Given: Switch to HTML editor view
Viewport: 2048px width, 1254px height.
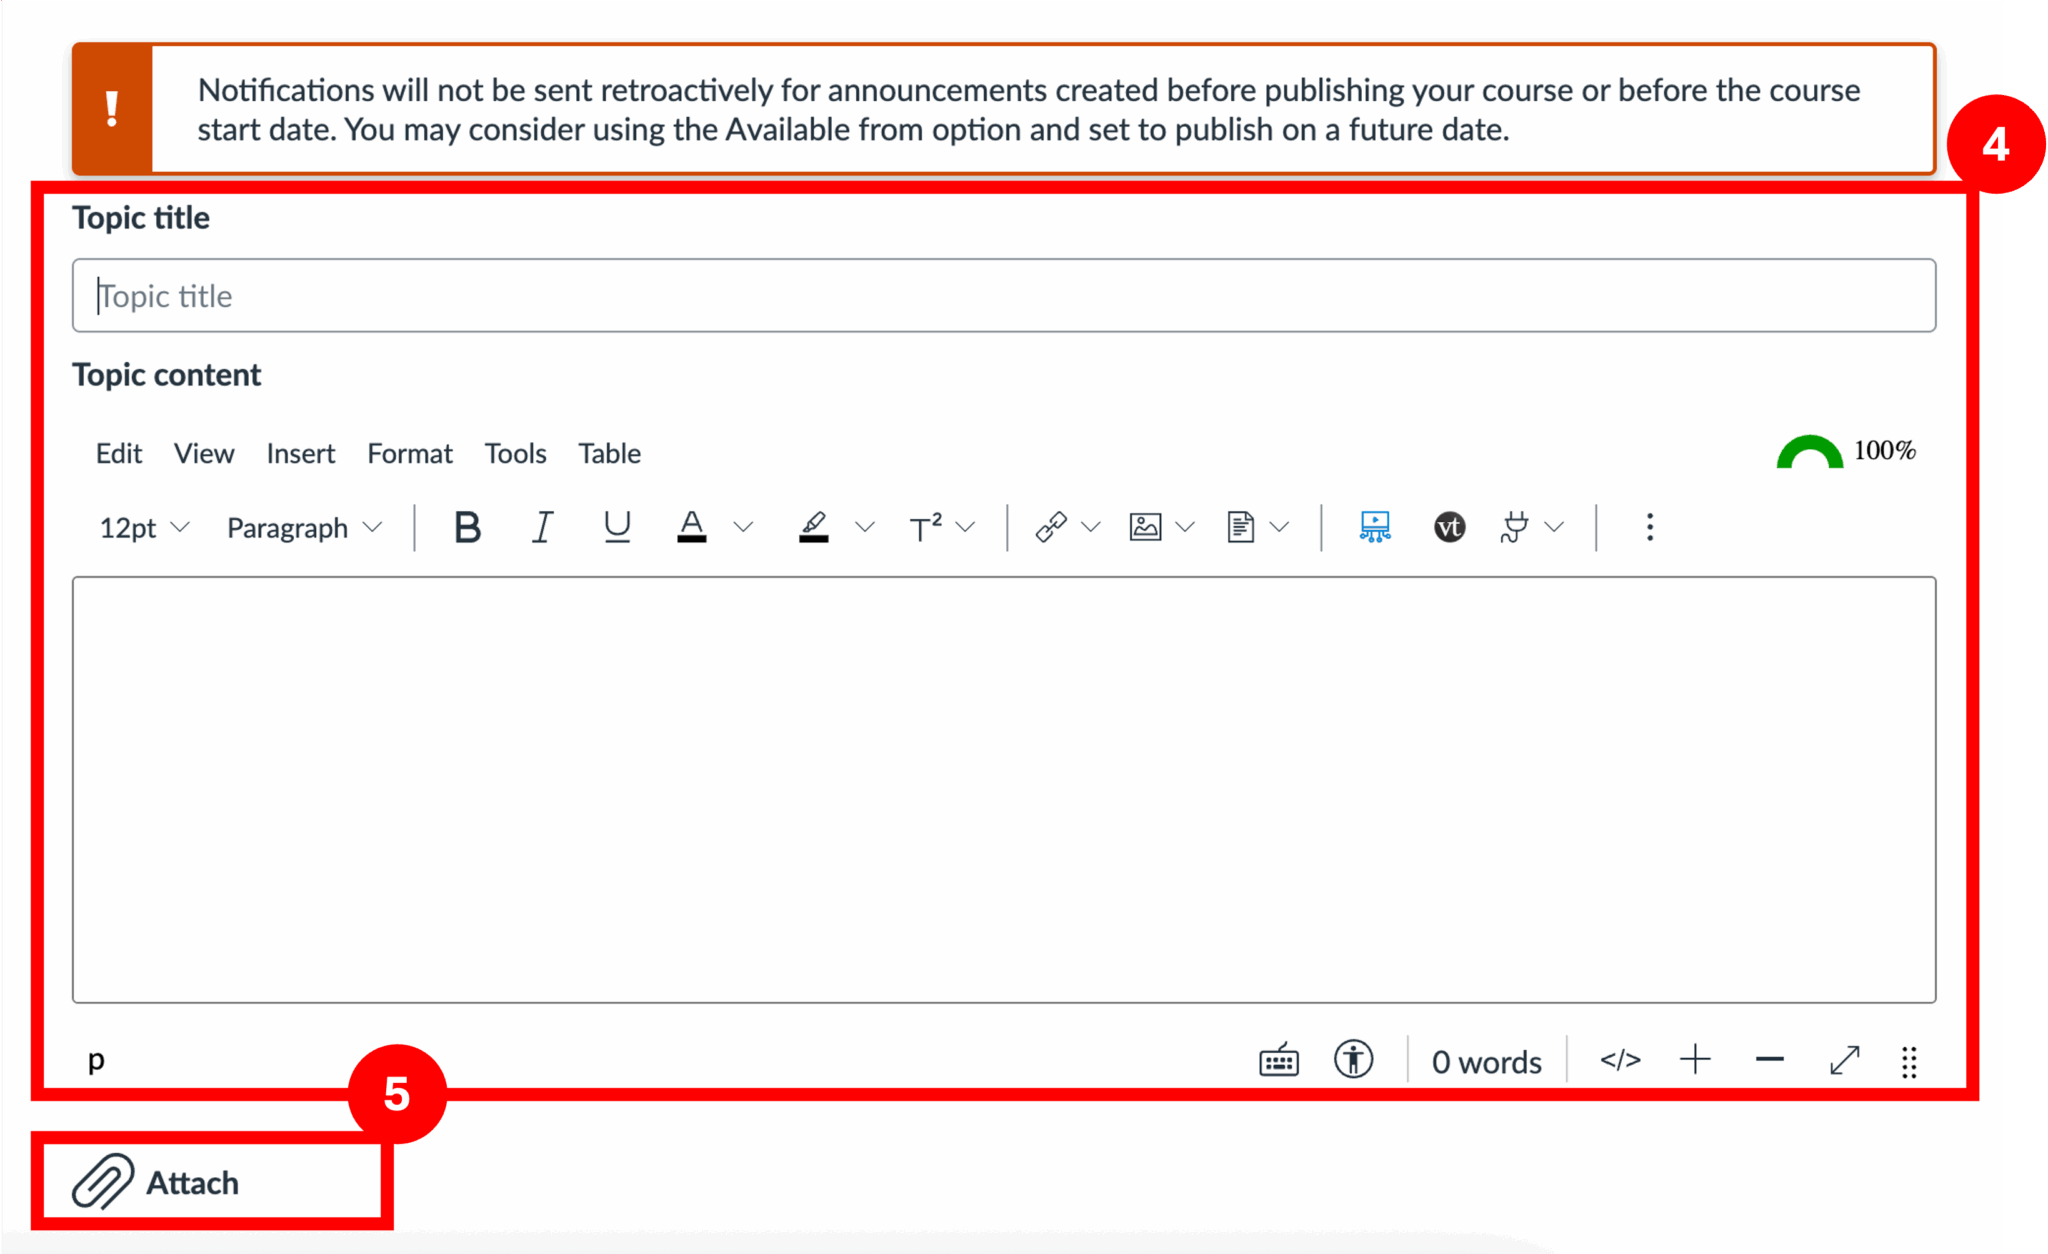Looking at the screenshot, I should [1620, 1061].
